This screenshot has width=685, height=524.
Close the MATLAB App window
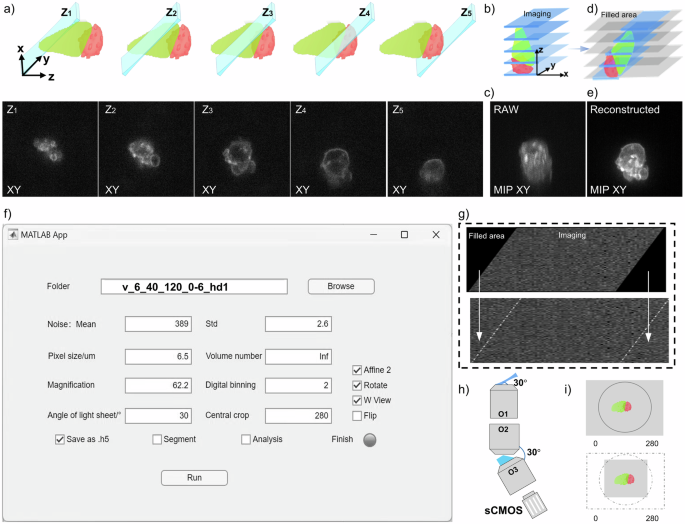[436, 234]
